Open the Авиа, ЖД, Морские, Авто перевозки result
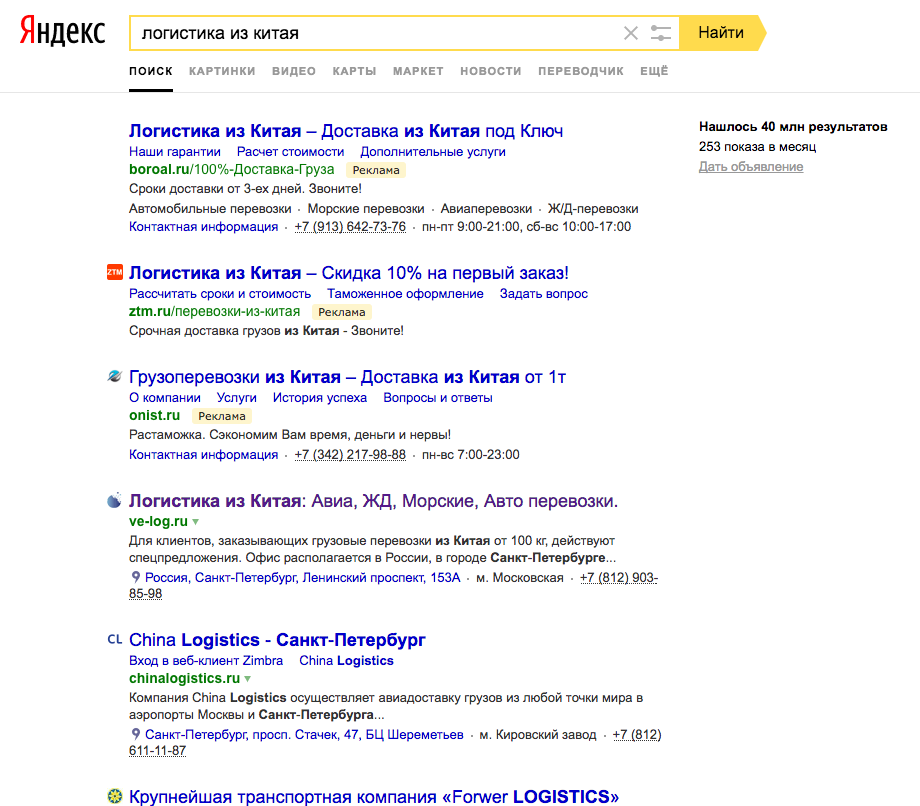Image resolution: width=920 pixels, height=806 pixels. tap(373, 501)
